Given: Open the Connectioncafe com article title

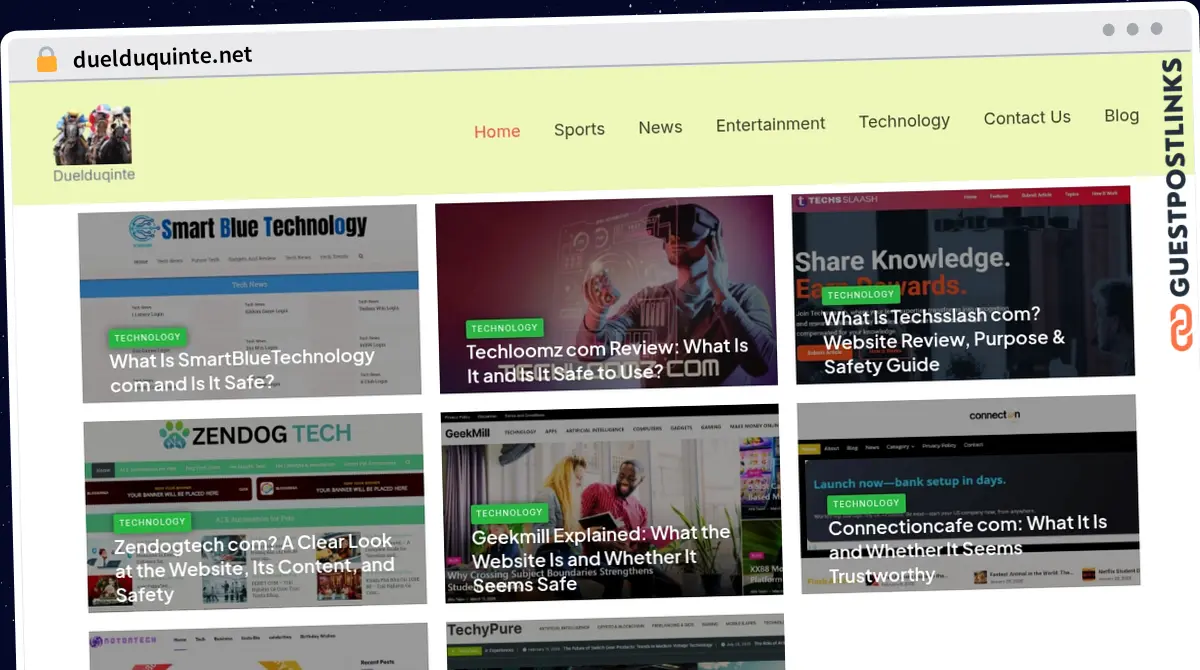Looking at the screenshot, I should [x=967, y=548].
